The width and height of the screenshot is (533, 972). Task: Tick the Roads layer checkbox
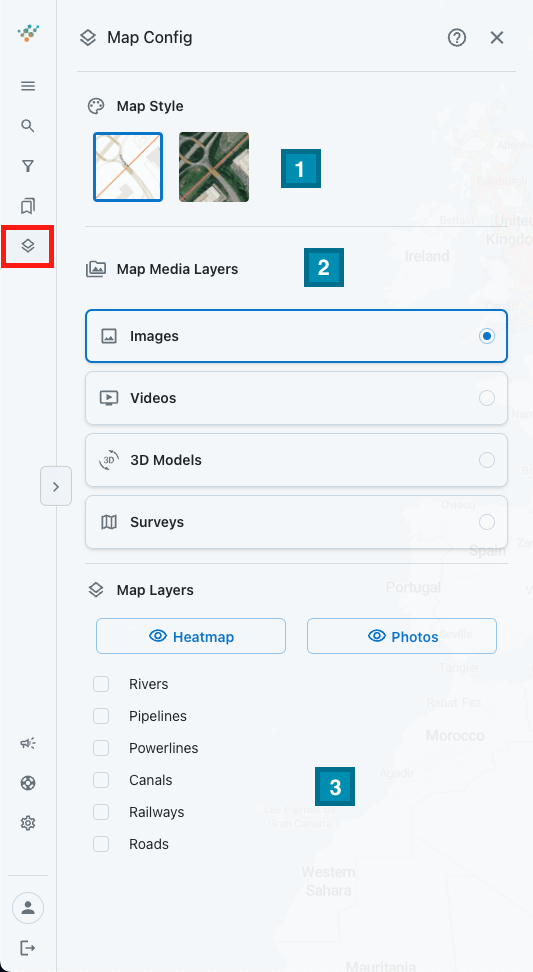click(101, 844)
